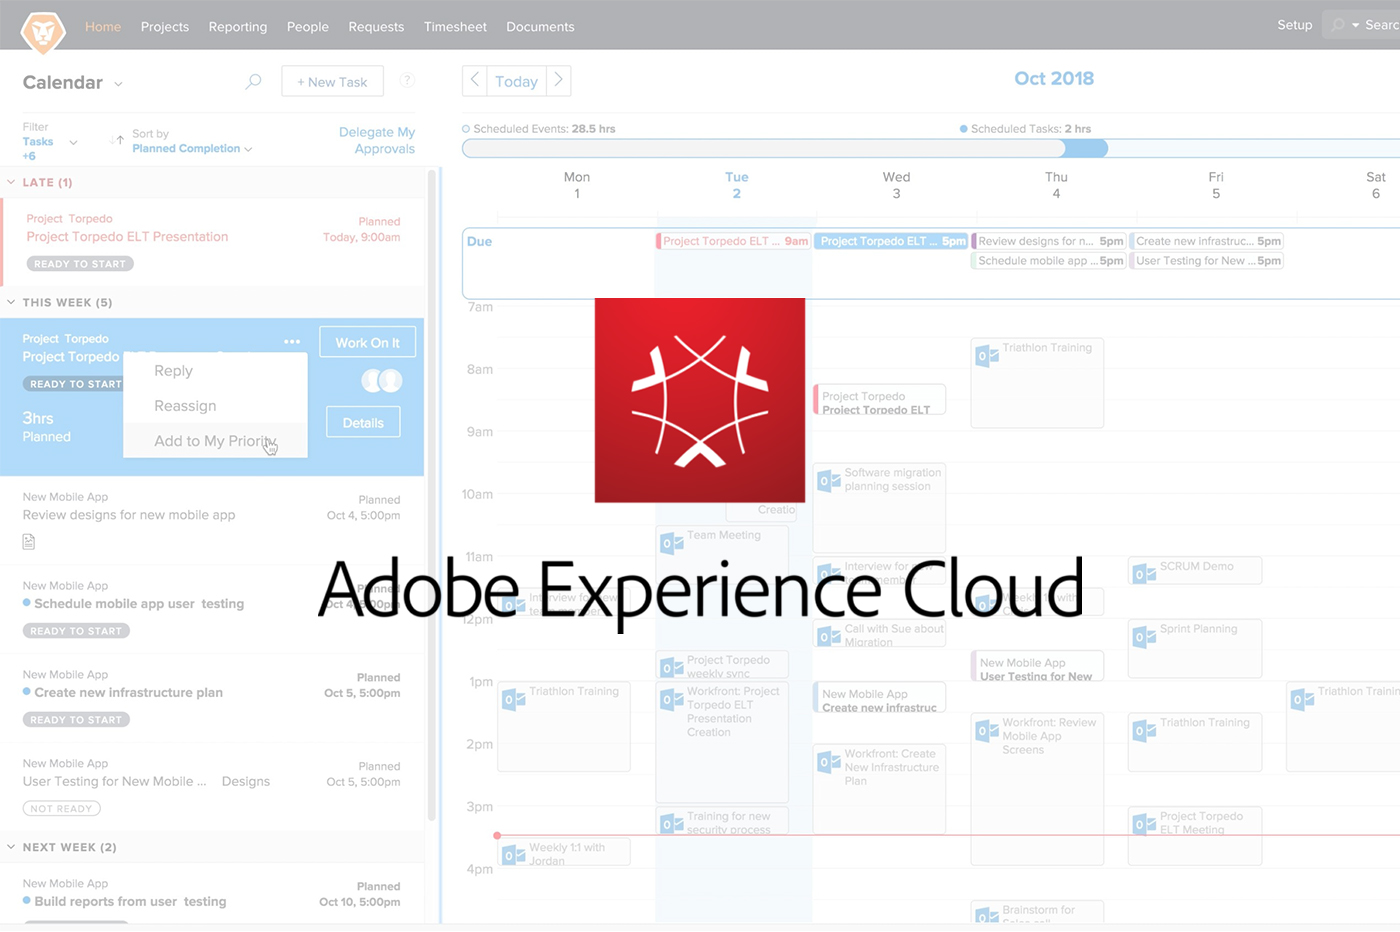
Task: Click Delegate My Approvals link
Action: pyautogui.click(x=377, y=140)
